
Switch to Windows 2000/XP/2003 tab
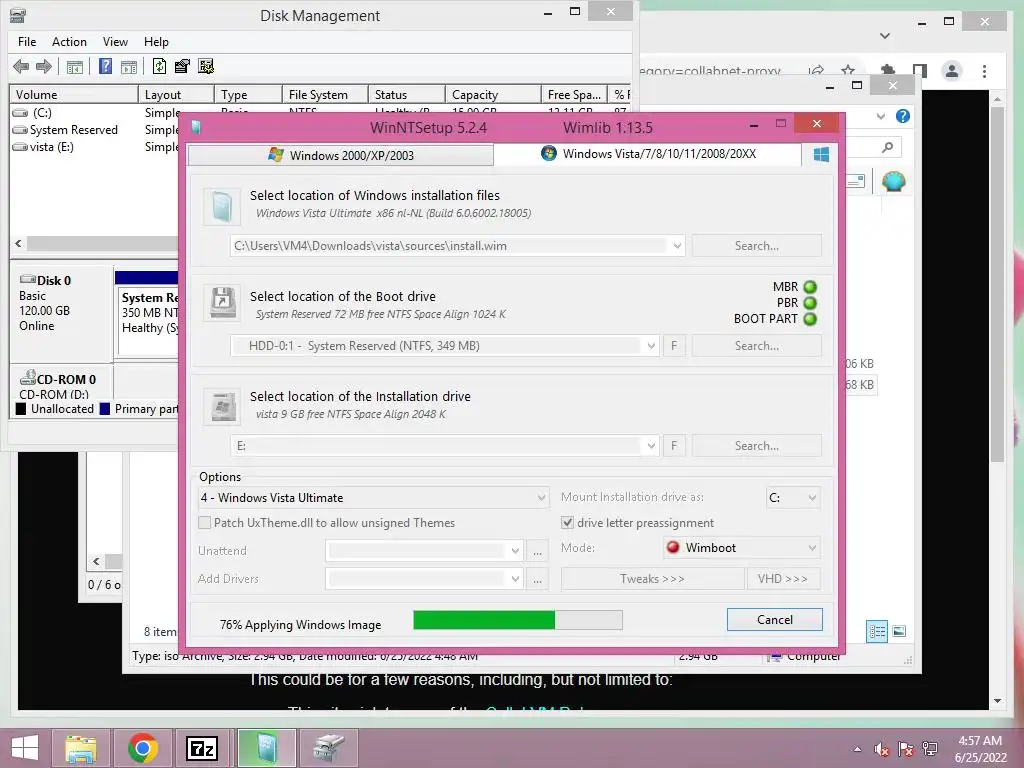pyautogui.click(x=341, y=155)
